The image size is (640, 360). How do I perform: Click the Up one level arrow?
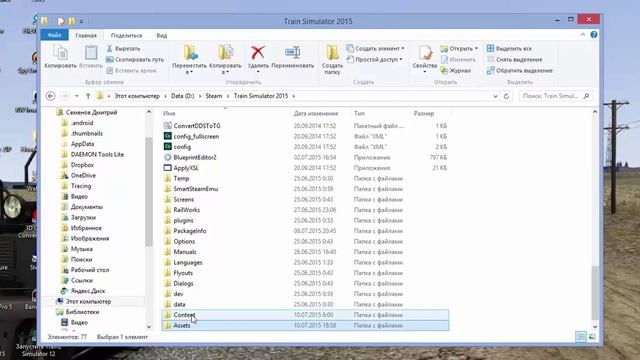pos(88,96)
